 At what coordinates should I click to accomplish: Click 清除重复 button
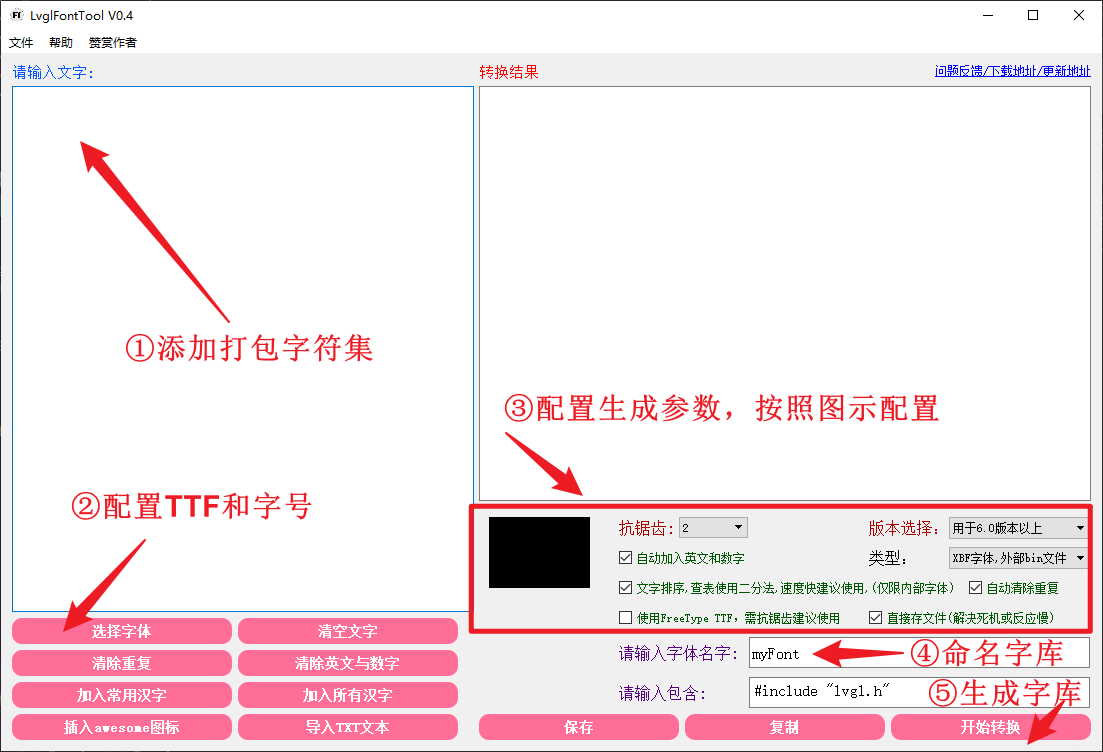pos(122,663)
